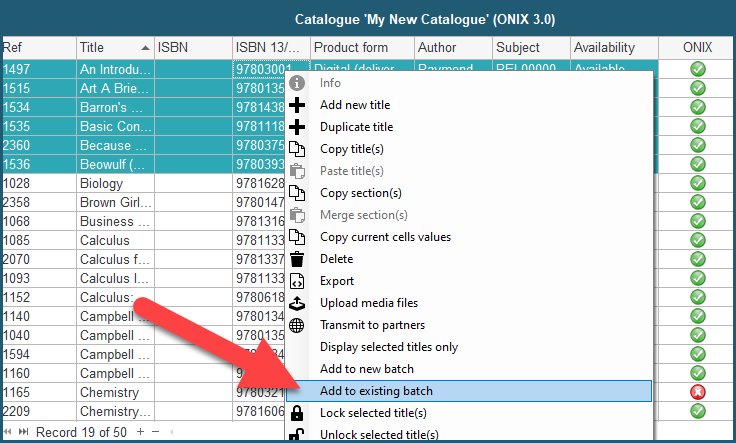Click the Info circle icon in context menu

tap(297, 83)
